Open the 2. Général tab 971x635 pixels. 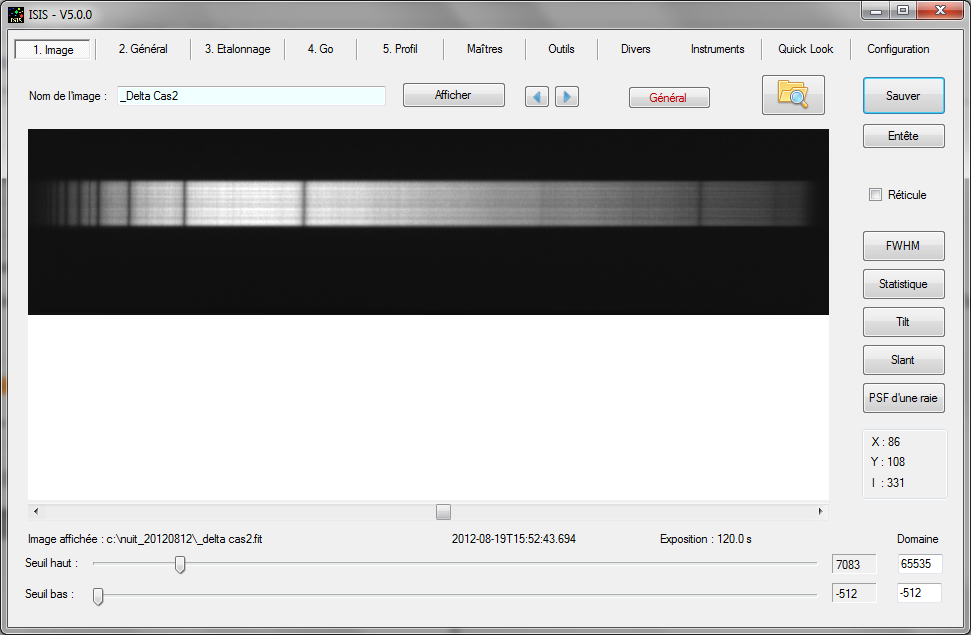(143, 49)
